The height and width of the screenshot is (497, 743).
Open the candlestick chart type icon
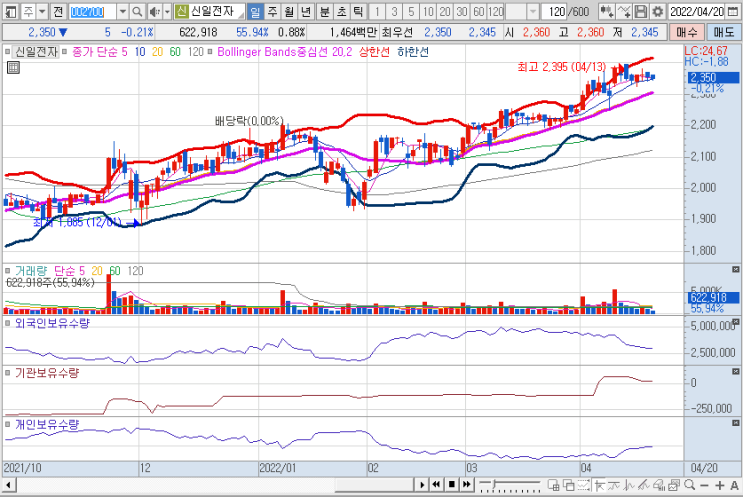pos(606,11)
